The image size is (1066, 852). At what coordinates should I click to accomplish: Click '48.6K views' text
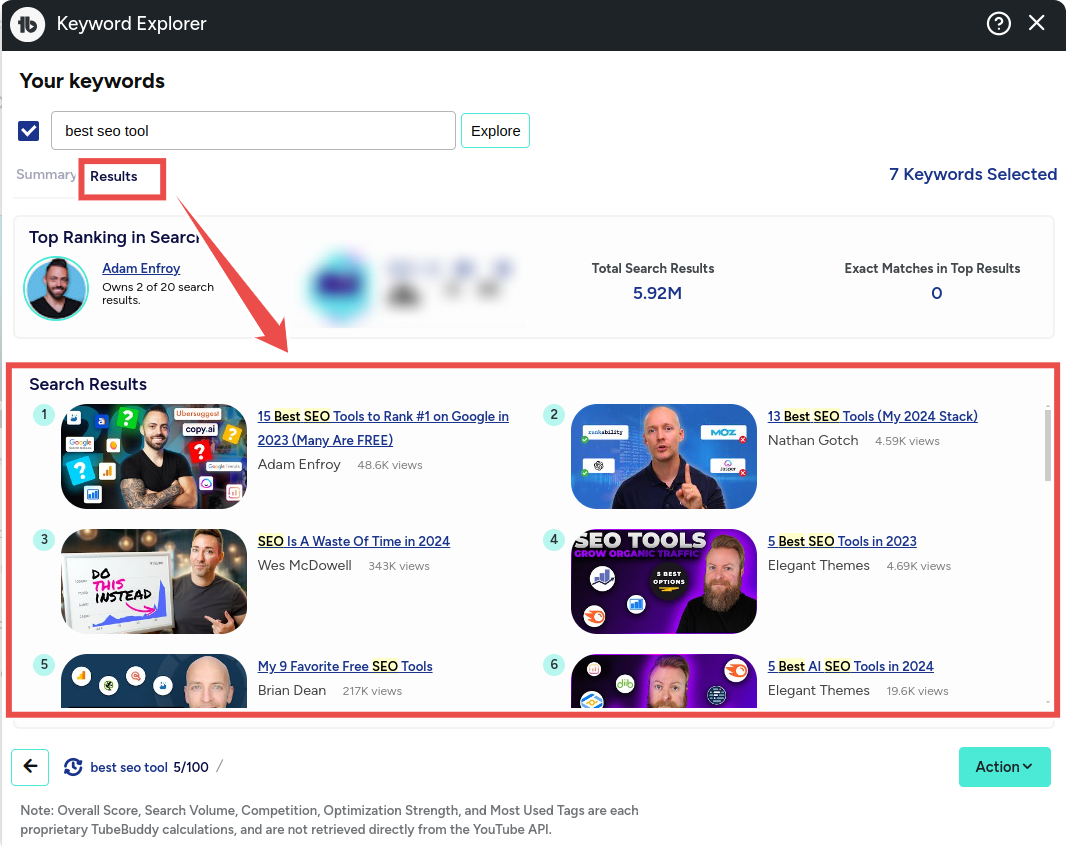pos(390,465)
